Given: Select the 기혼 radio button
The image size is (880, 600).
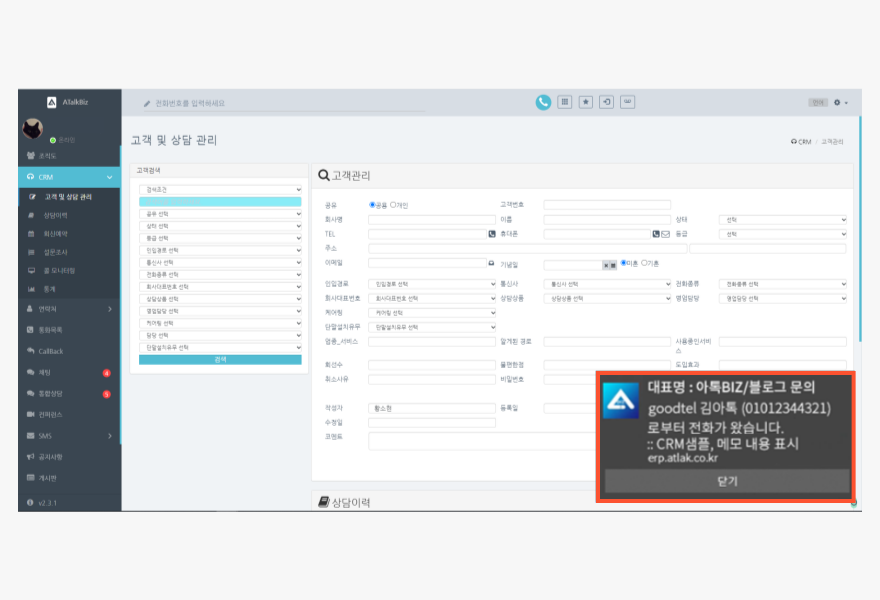Looking at the screenshot, I should tap(644, 263).
